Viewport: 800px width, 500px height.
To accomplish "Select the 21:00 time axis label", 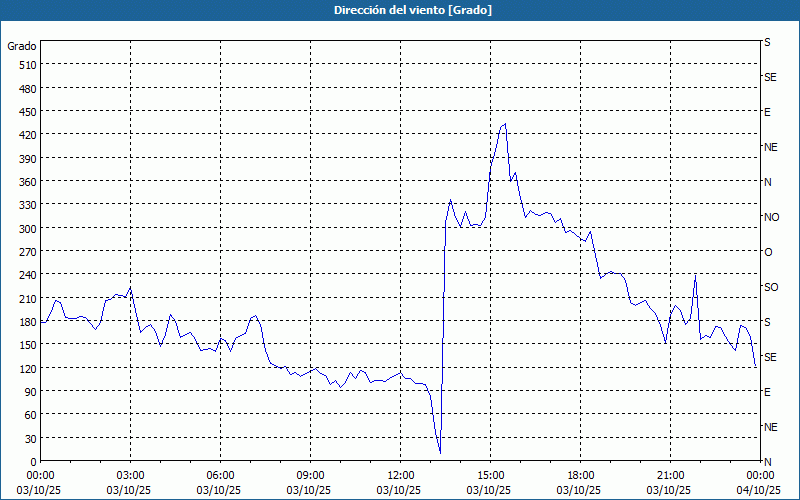I will coord(670,475).
